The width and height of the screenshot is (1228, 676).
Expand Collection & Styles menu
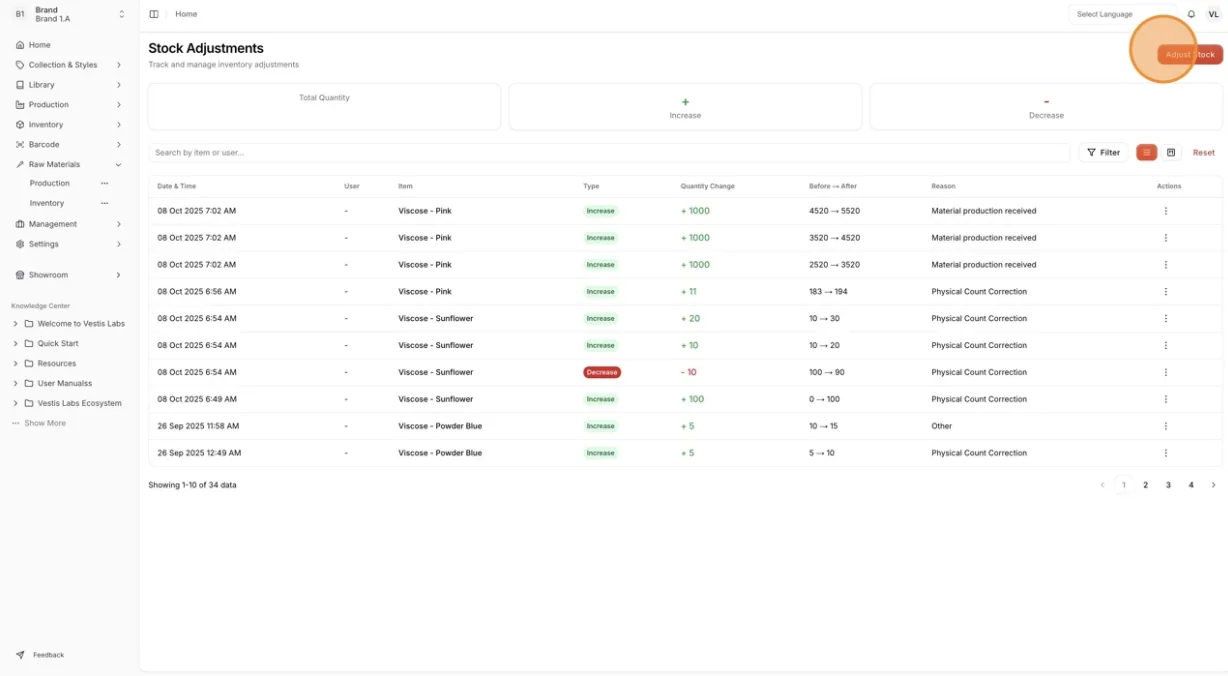[69, 65]
